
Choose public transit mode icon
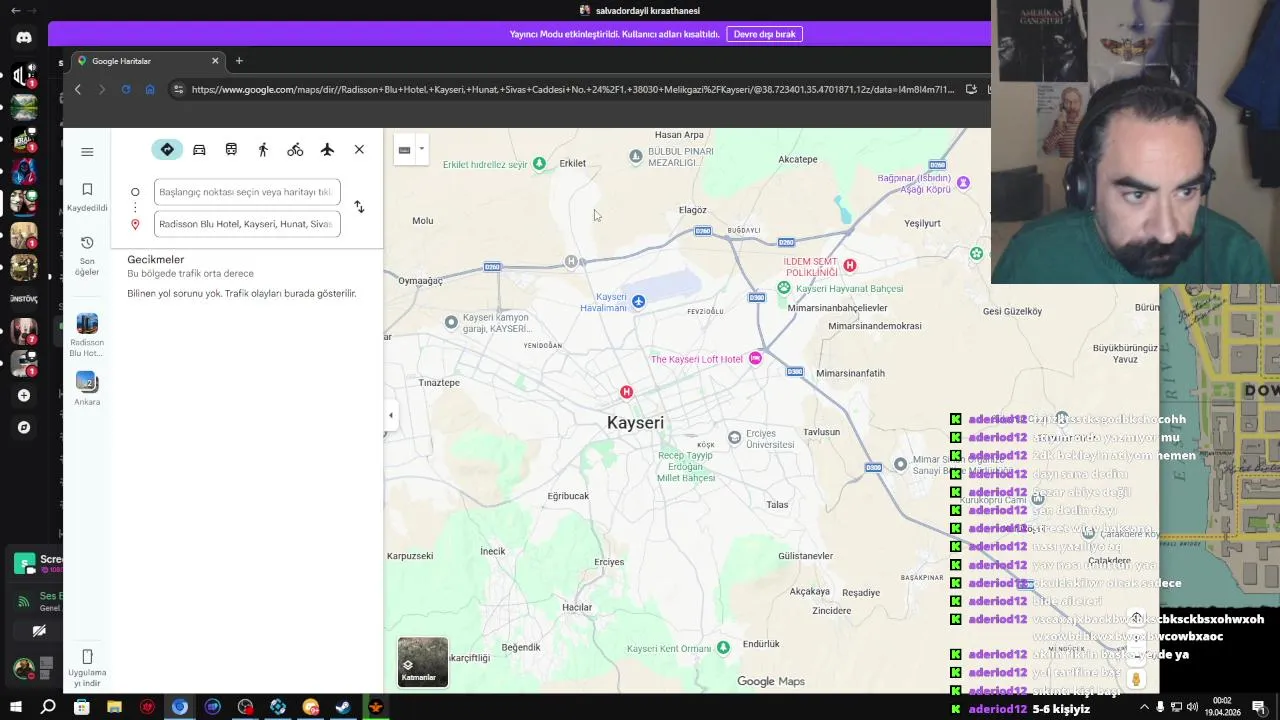tap(231, 149)
